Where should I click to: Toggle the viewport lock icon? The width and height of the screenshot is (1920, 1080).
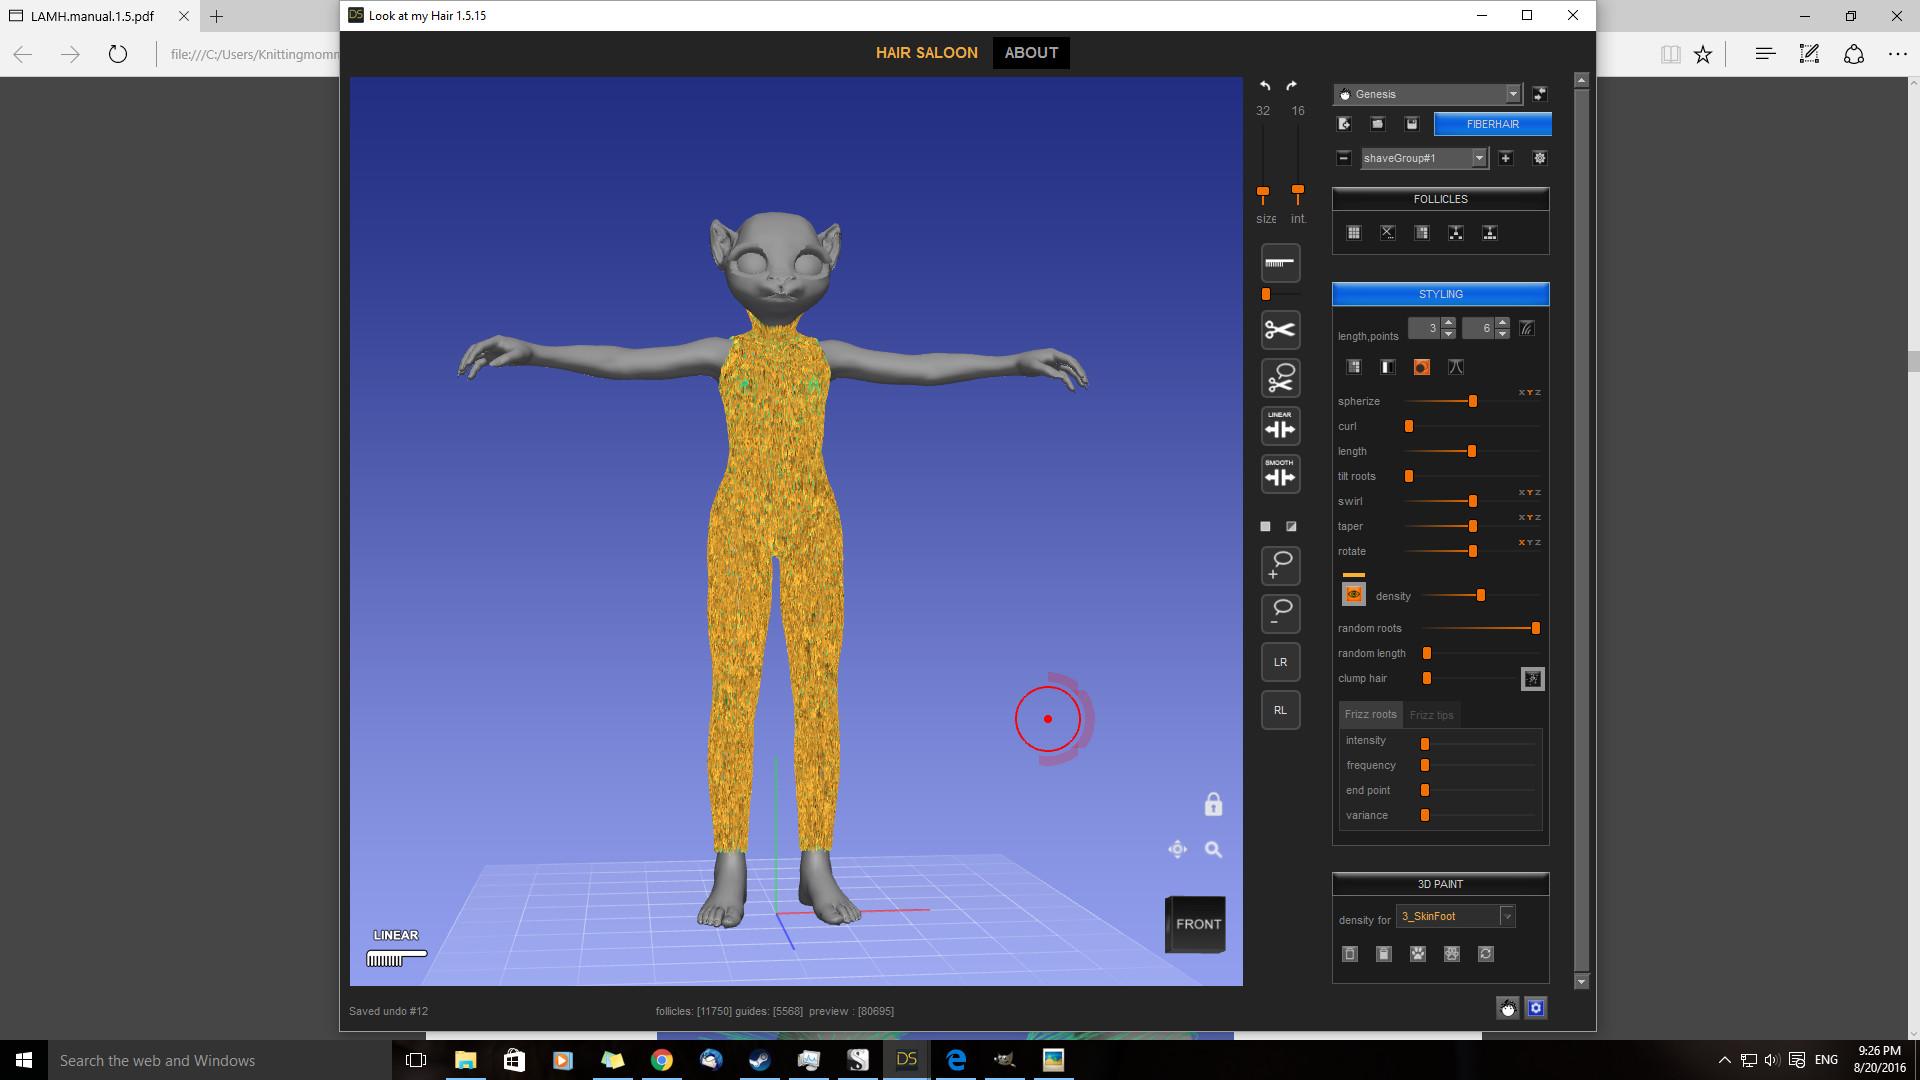(1213, 805)
